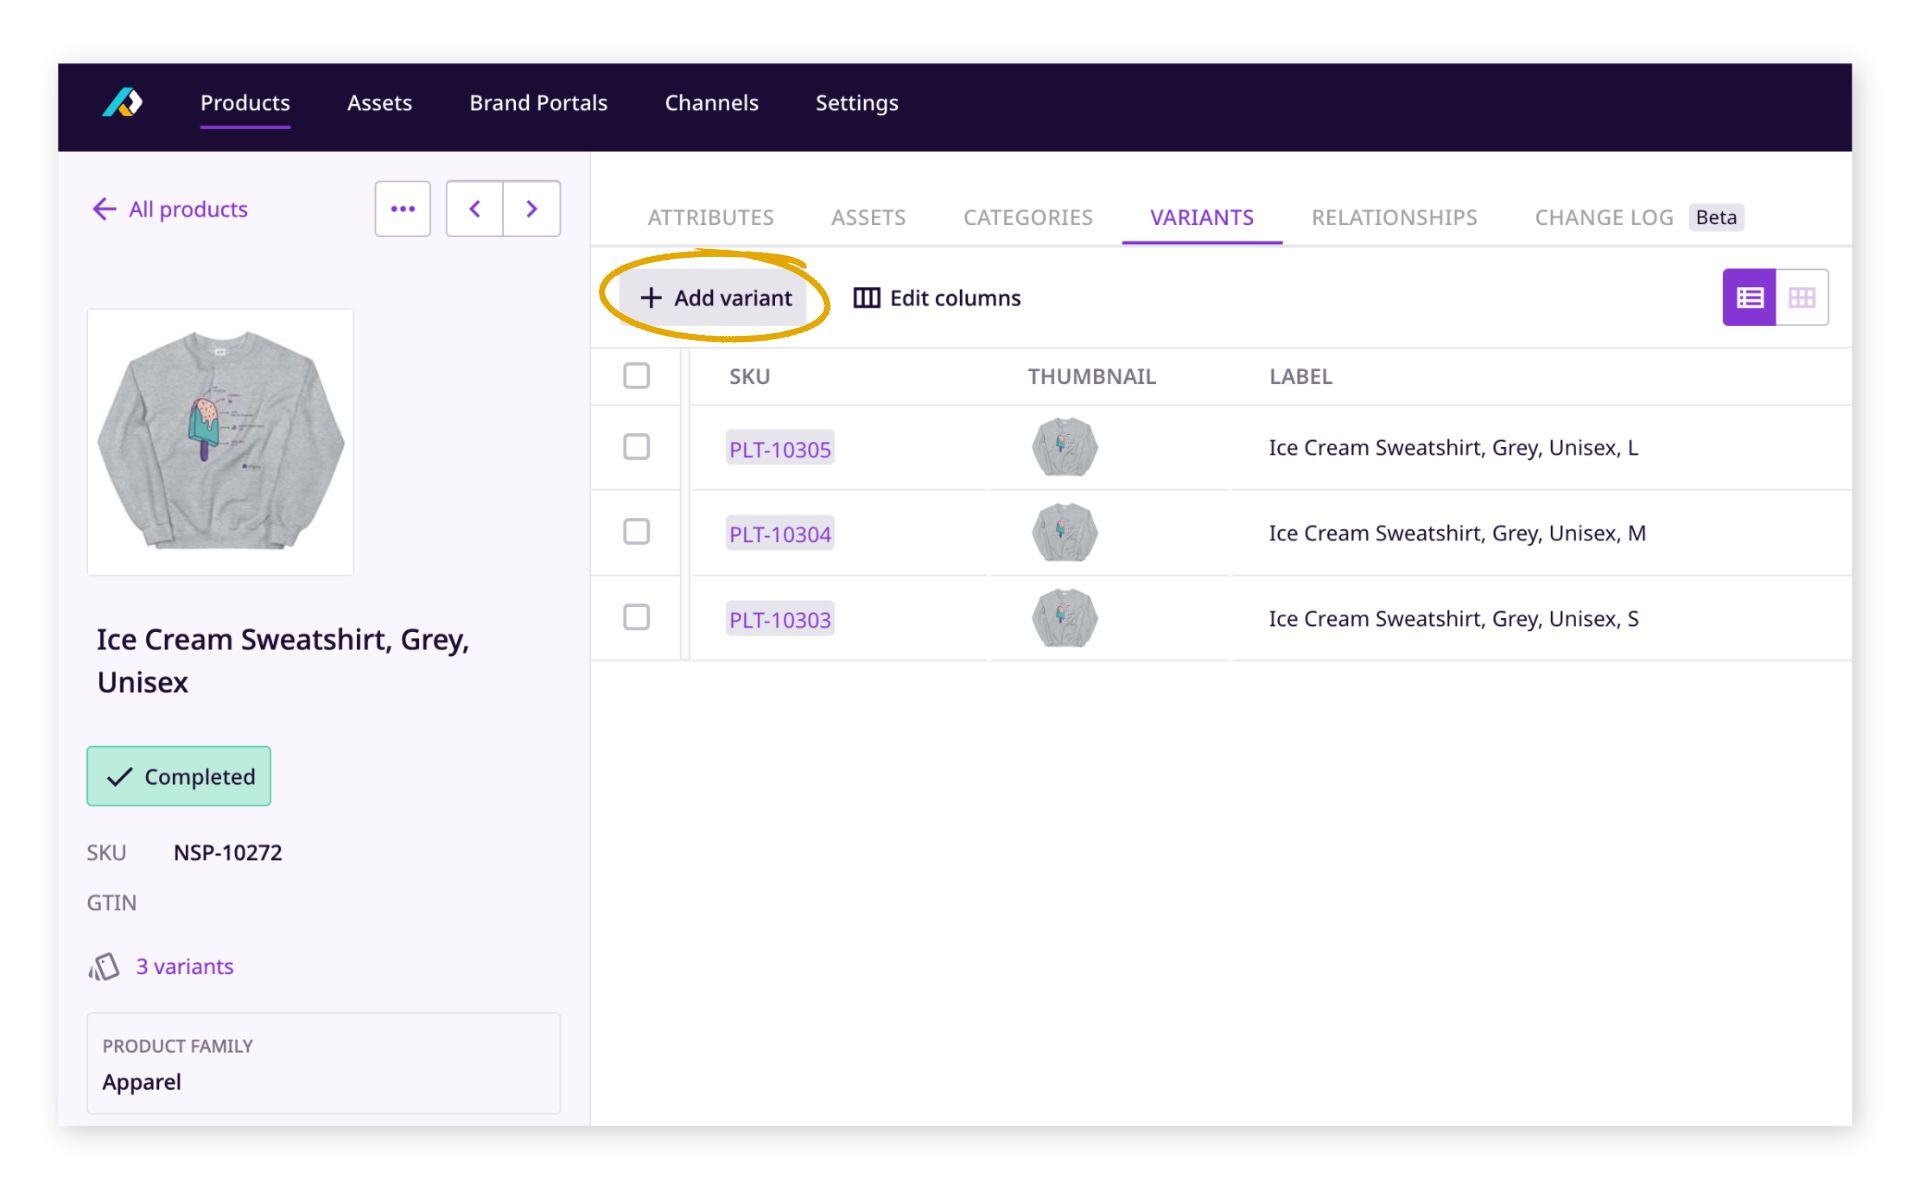Switch to the Attributes tab
Viewport: 1920px width, 1200px height.
tap(710, 217)
